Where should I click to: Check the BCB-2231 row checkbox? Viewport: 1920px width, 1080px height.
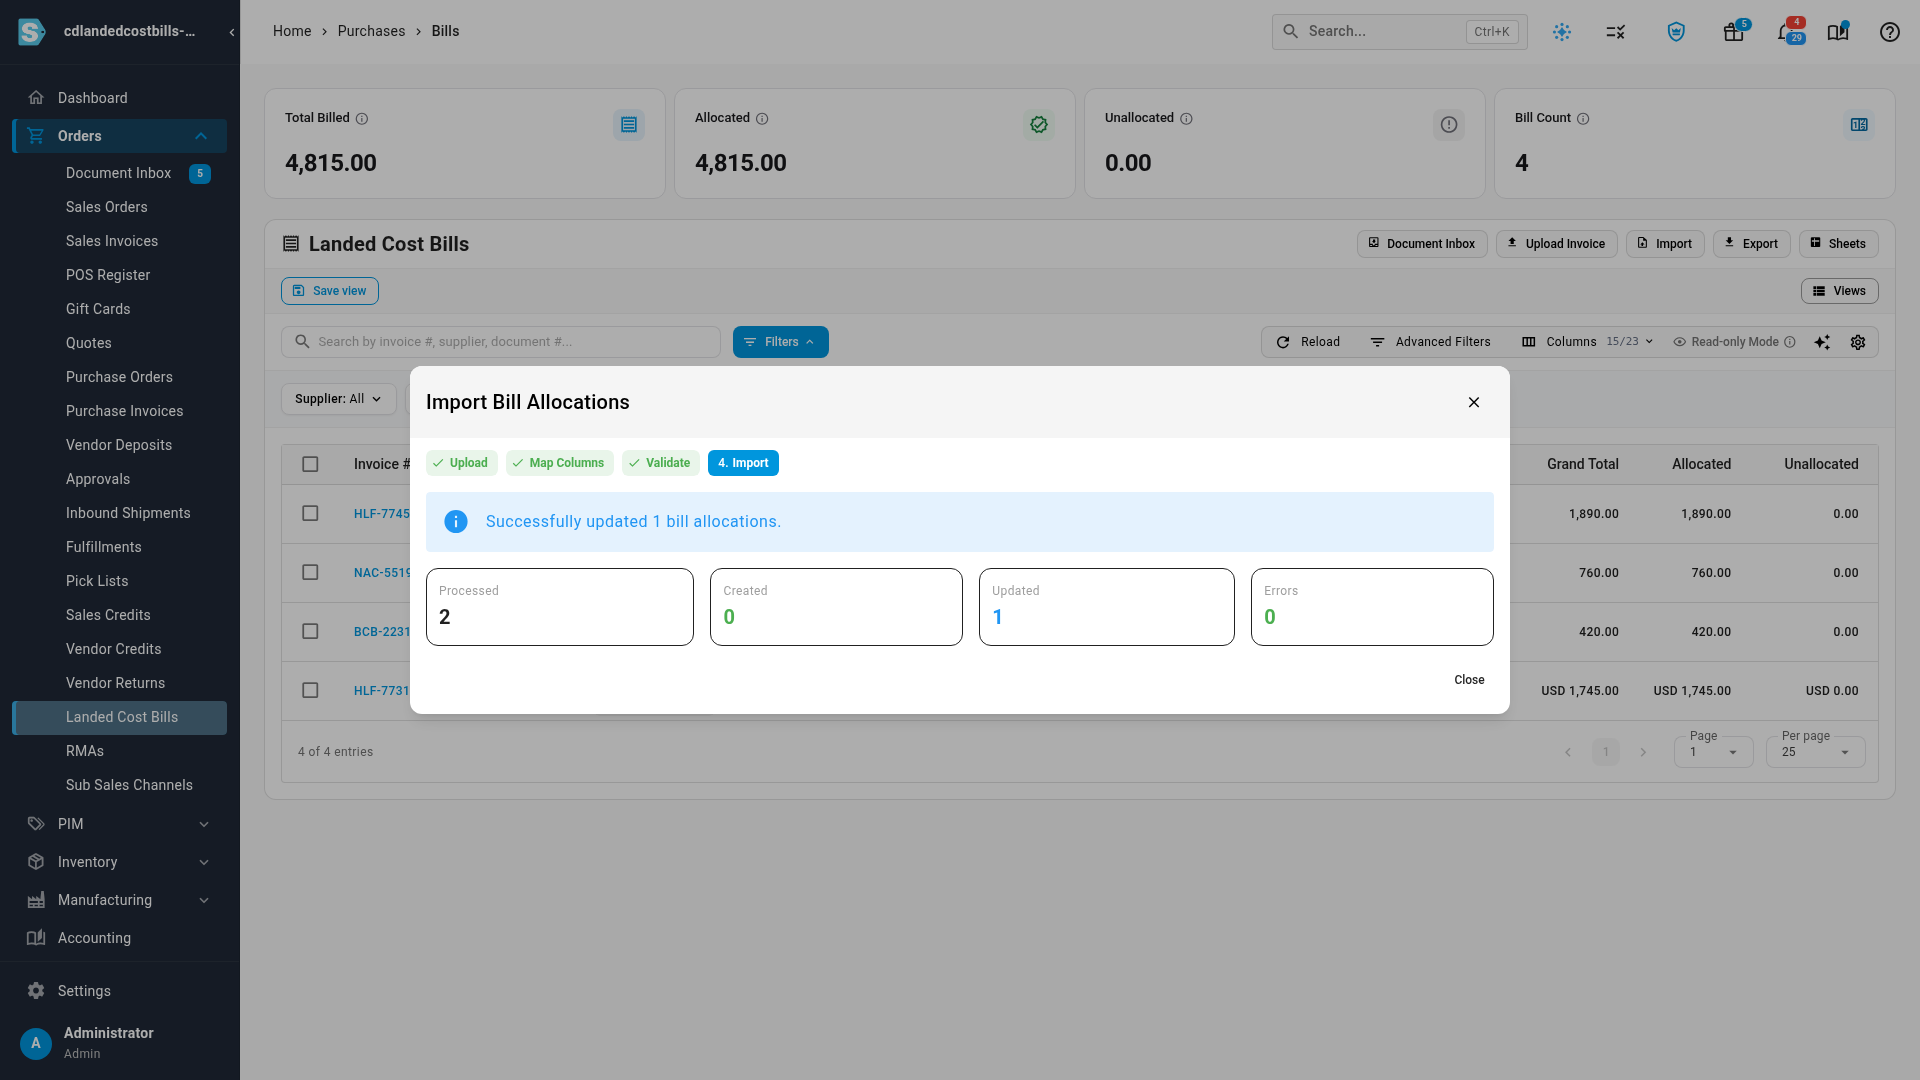(x=310, y=631)
